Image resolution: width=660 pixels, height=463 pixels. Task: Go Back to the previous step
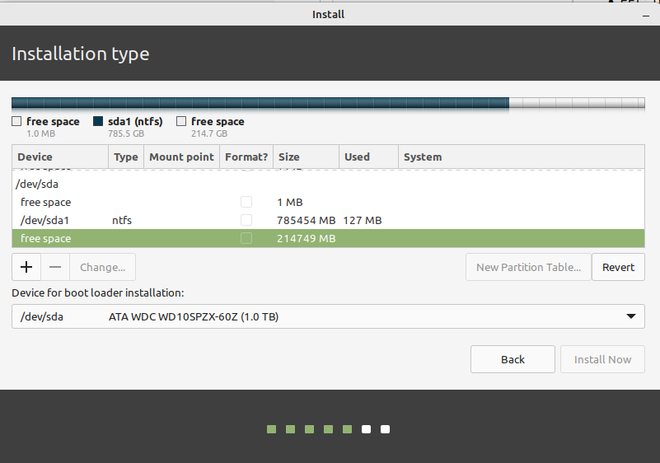point(513,359)
